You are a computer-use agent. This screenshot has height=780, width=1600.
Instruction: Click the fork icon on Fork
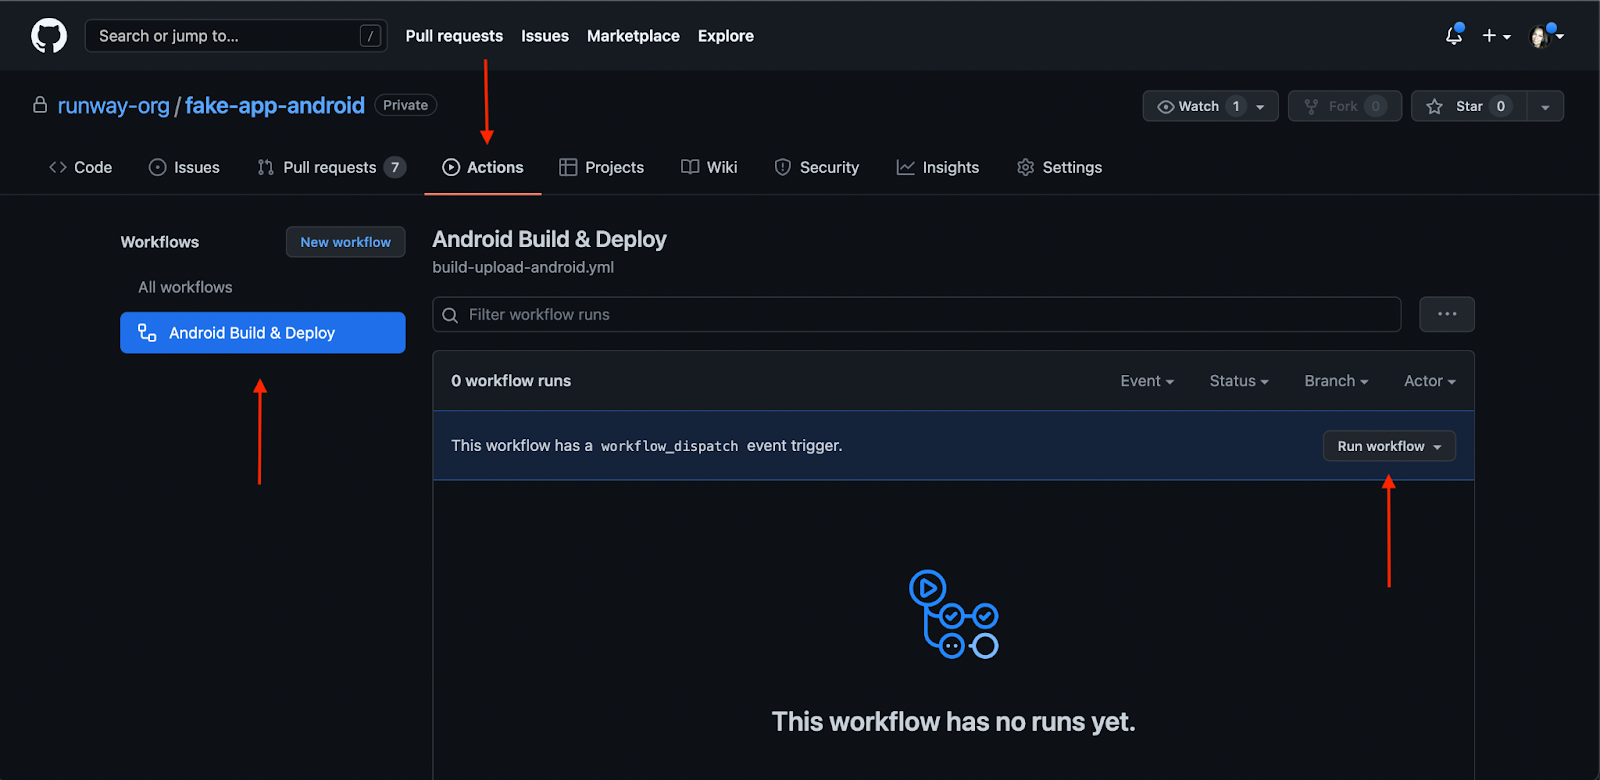(x=1311, y=106)
